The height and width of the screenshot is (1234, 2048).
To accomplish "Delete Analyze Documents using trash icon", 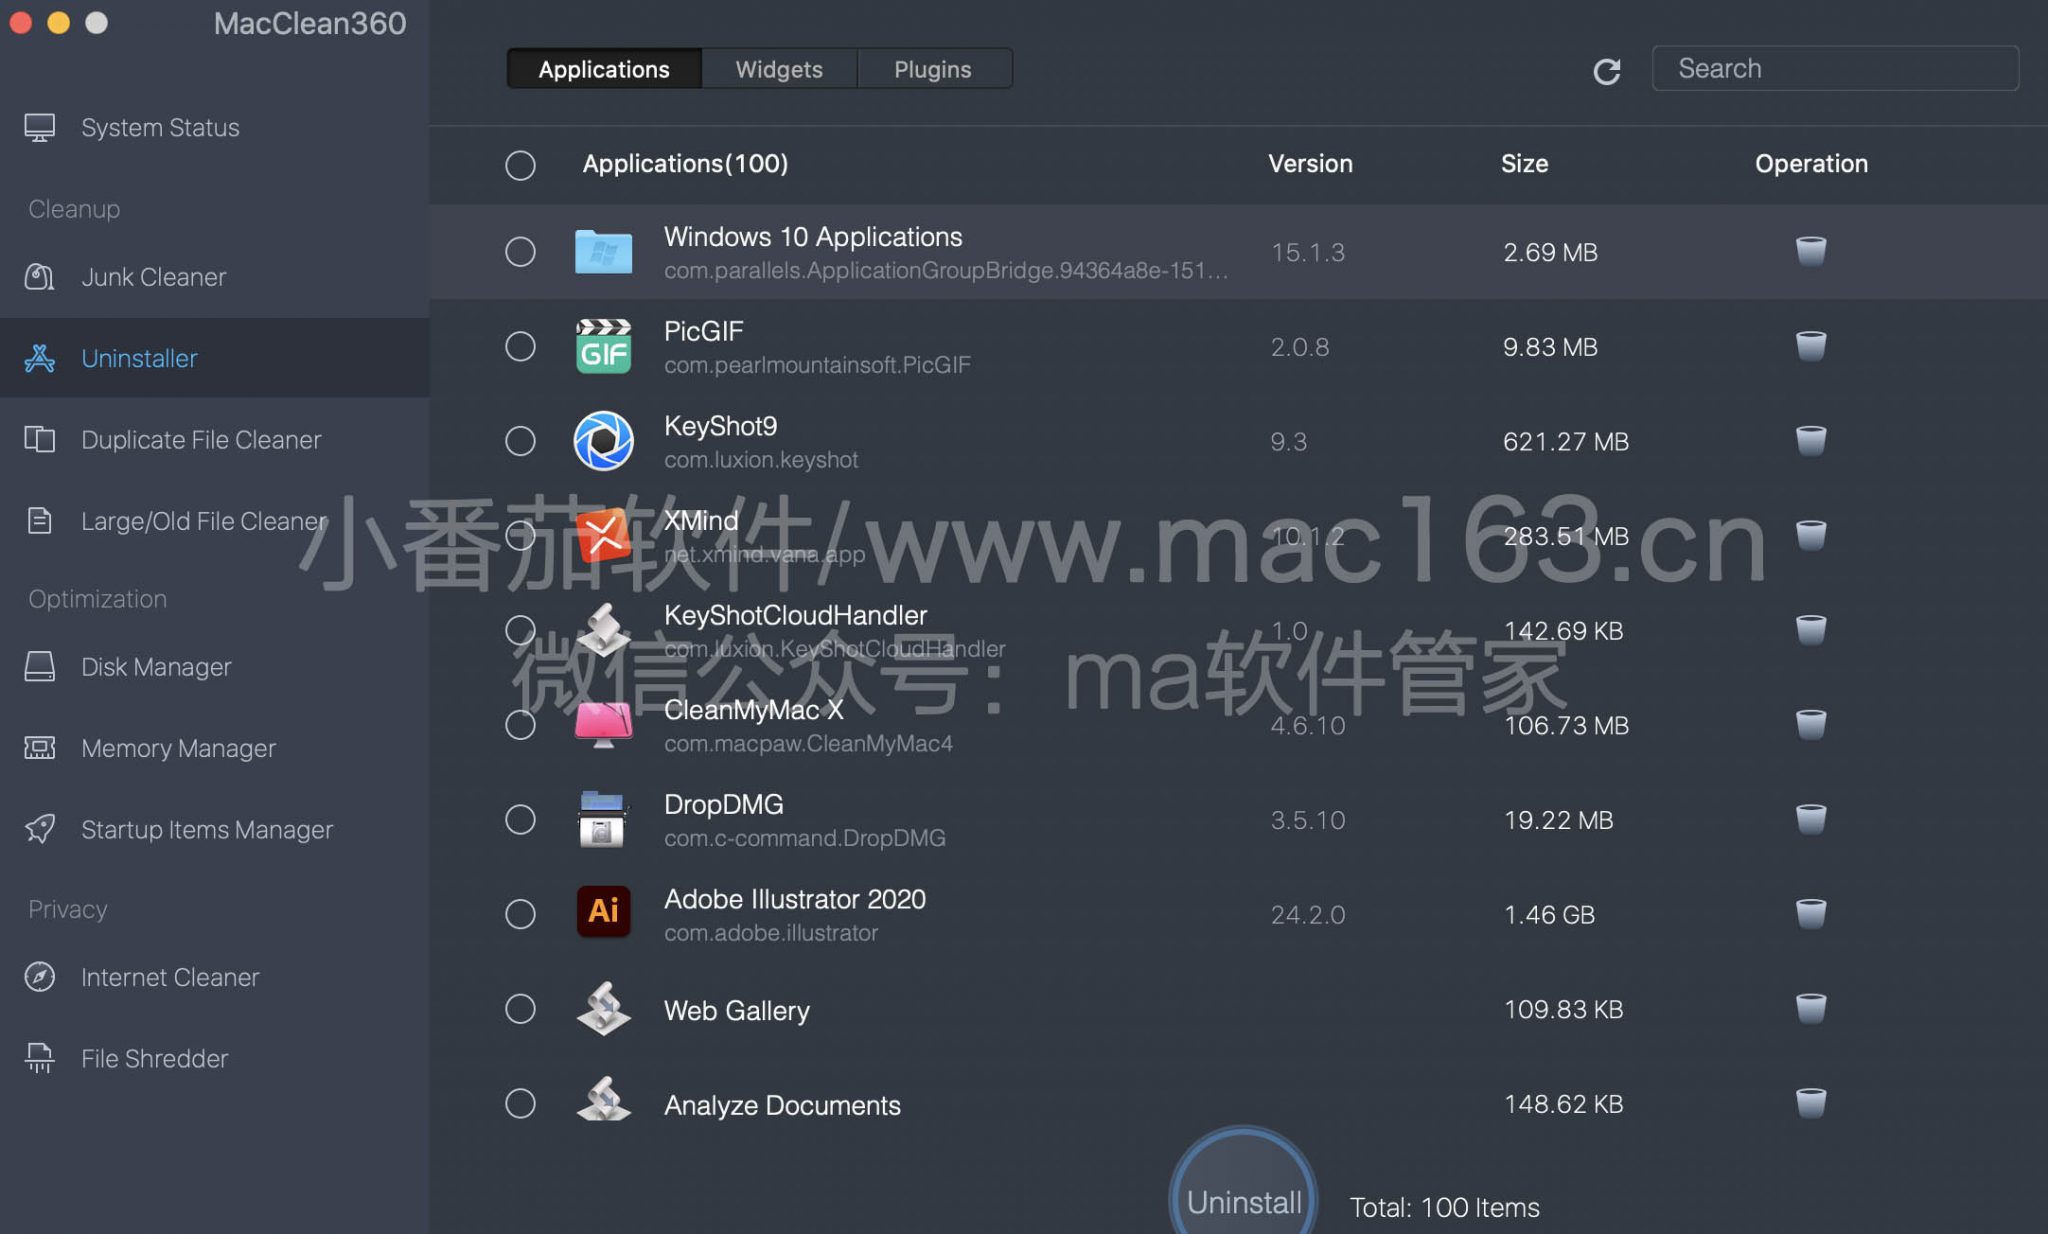I will (x=1811, y=1103).
